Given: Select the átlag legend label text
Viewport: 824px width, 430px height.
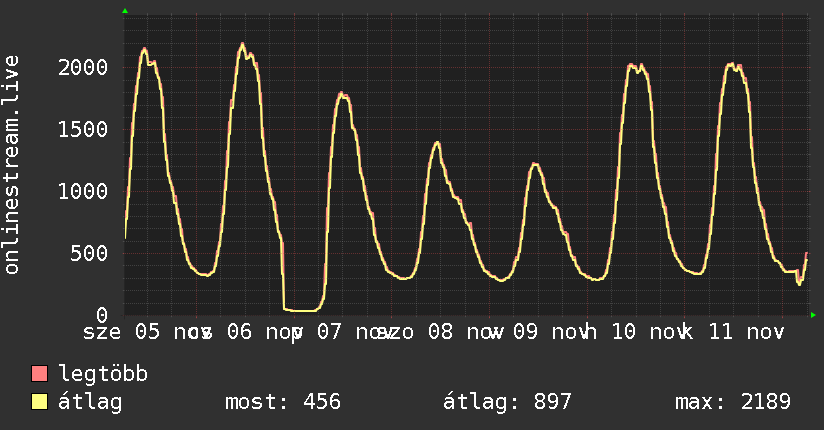Looking at the screenshot, I should [x=90, y=402].
